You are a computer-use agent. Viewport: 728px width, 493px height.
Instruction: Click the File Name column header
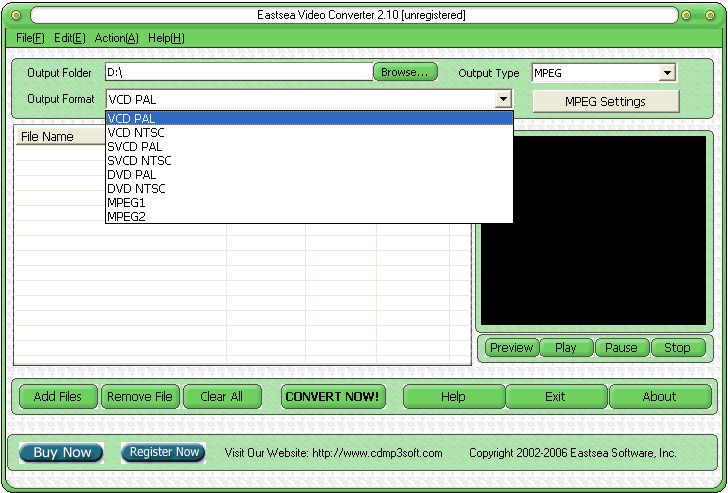point(61,136)
